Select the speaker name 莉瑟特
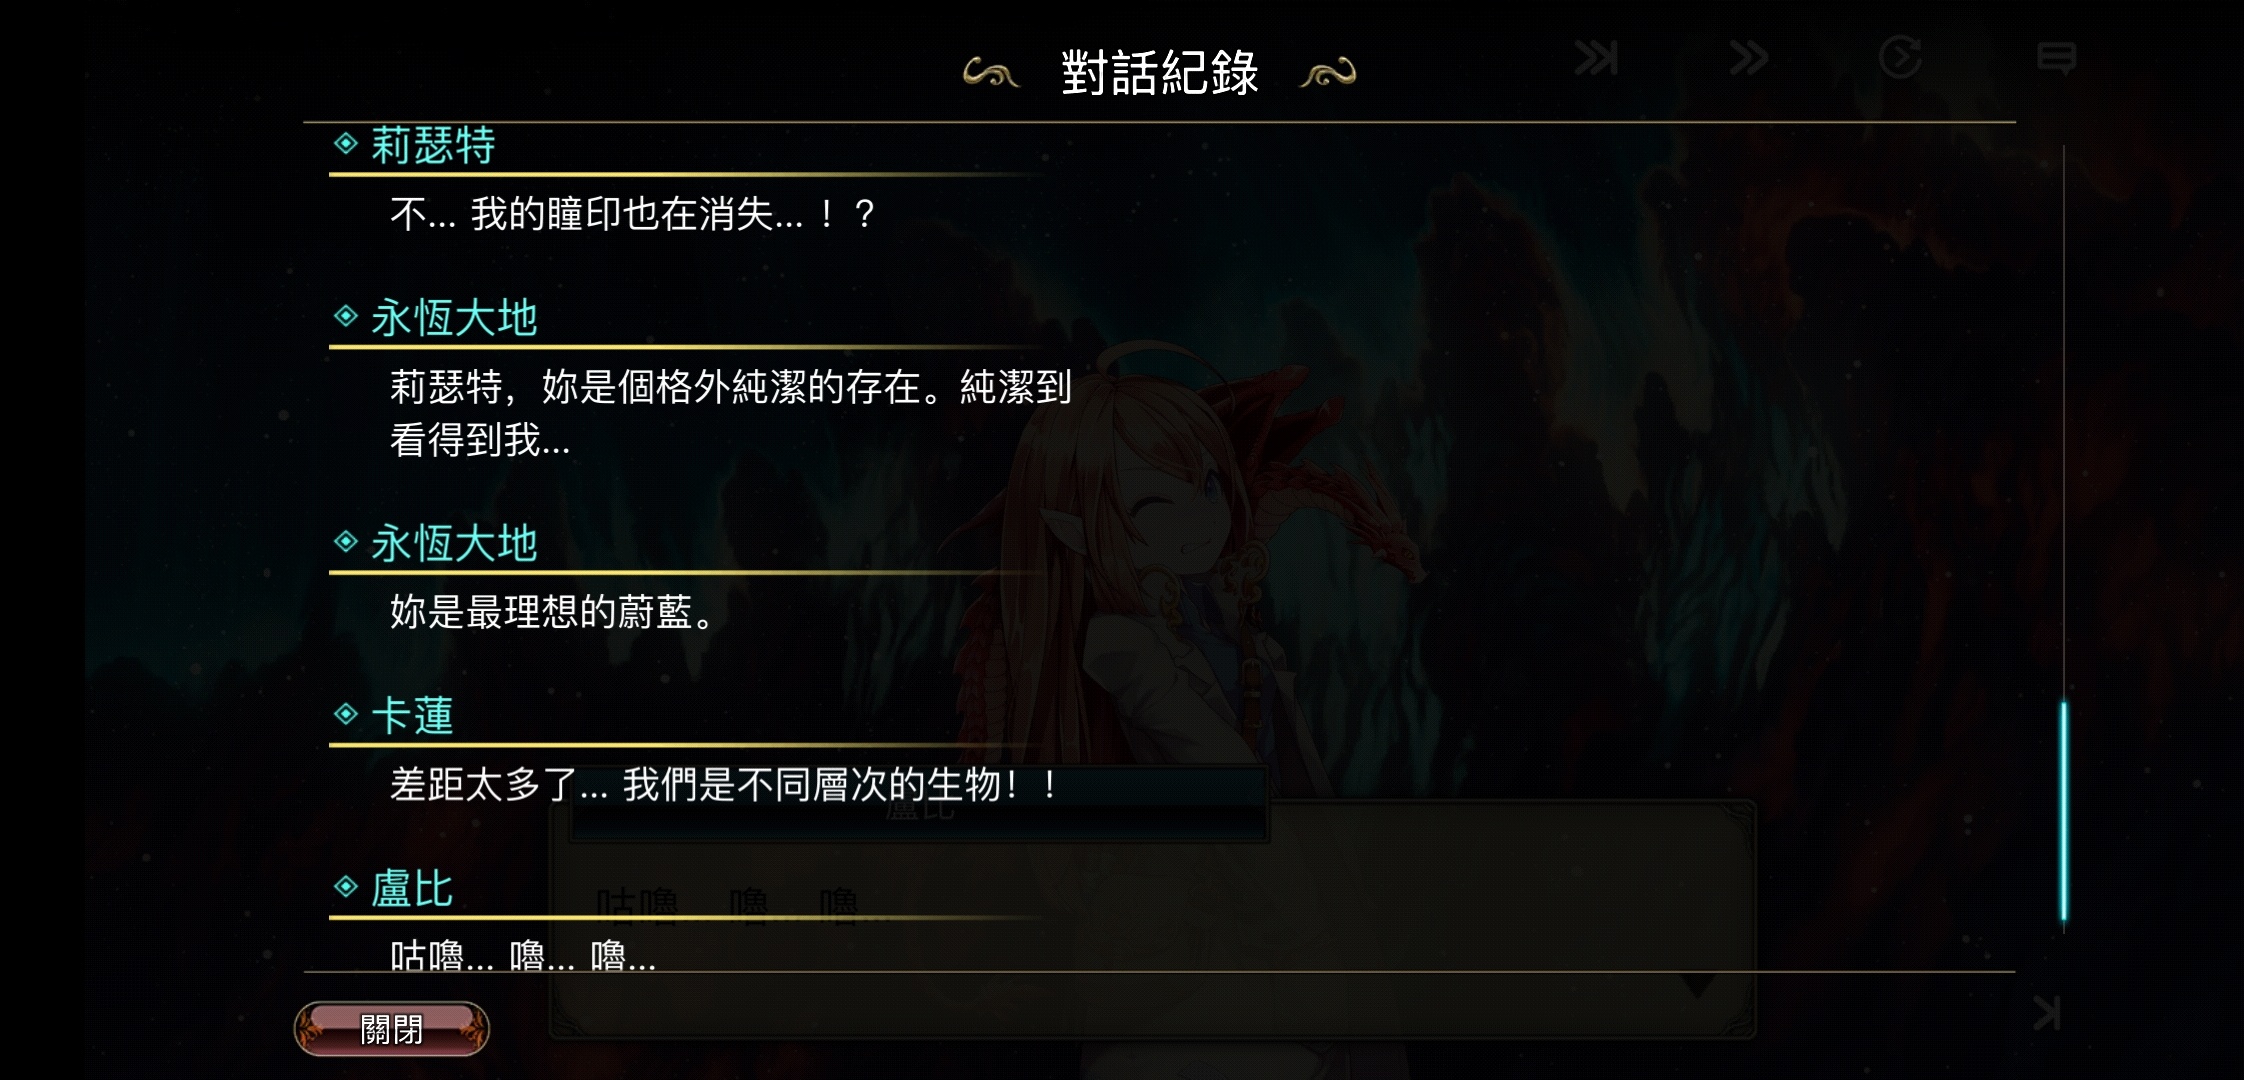The image size is (2244, 1080). [x=433, y=145]
